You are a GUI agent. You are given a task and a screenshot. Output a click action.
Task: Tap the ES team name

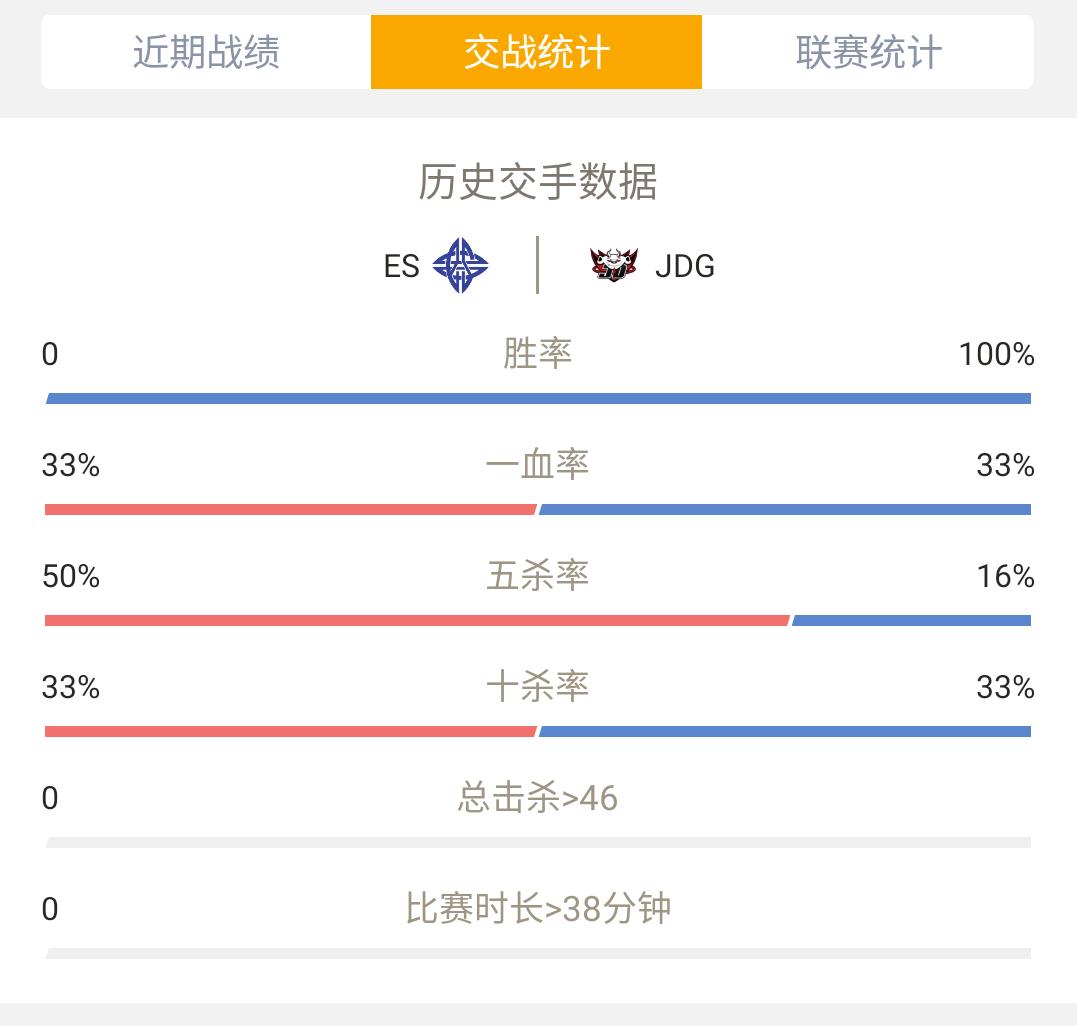tap(401, 266)
